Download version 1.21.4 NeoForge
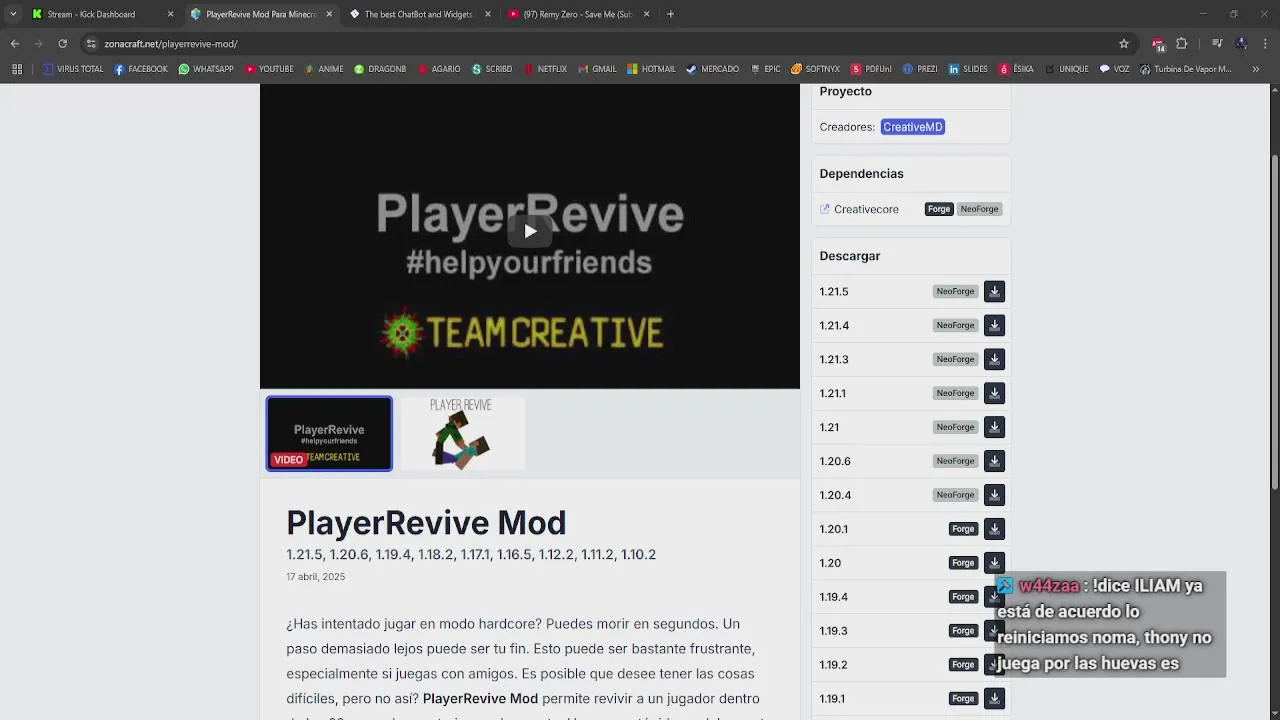The image size is (1280, 720). pyautogui.click(x=994, y=325)
